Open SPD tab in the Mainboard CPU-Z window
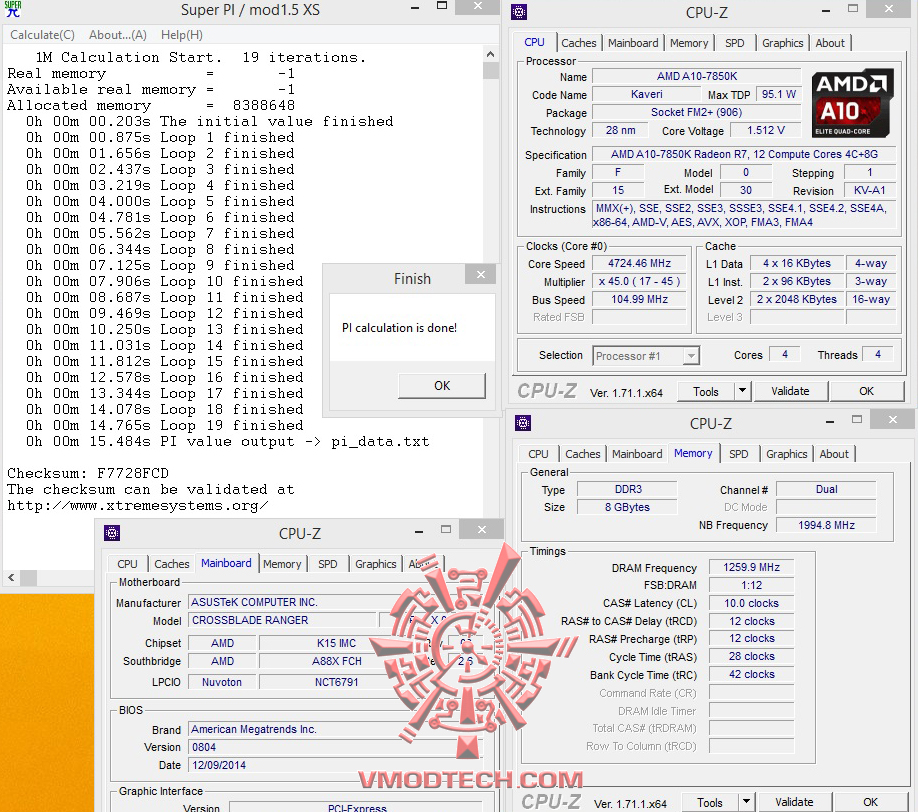918x812 pixels. pyautogui.click(x=328, y=564)
